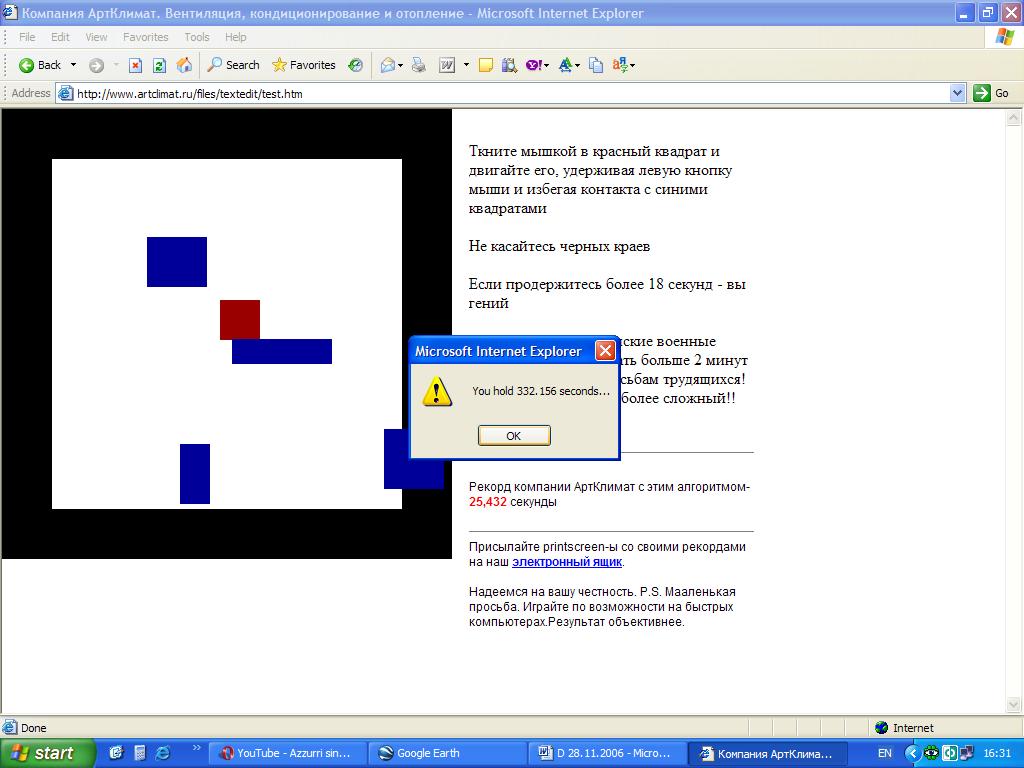
Task: Go back with the Back button
Action: coord(39,65)
